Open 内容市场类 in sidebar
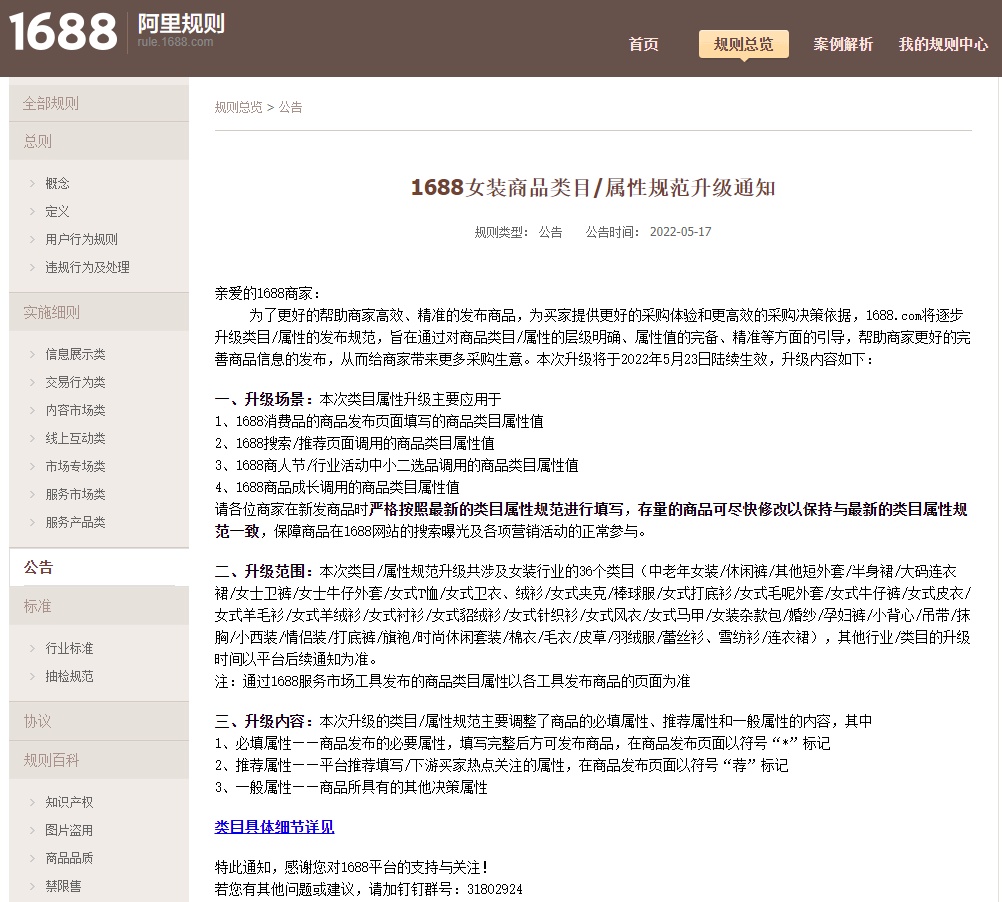The height and width of the screenshot is (902, 1002). click(75, 411)
